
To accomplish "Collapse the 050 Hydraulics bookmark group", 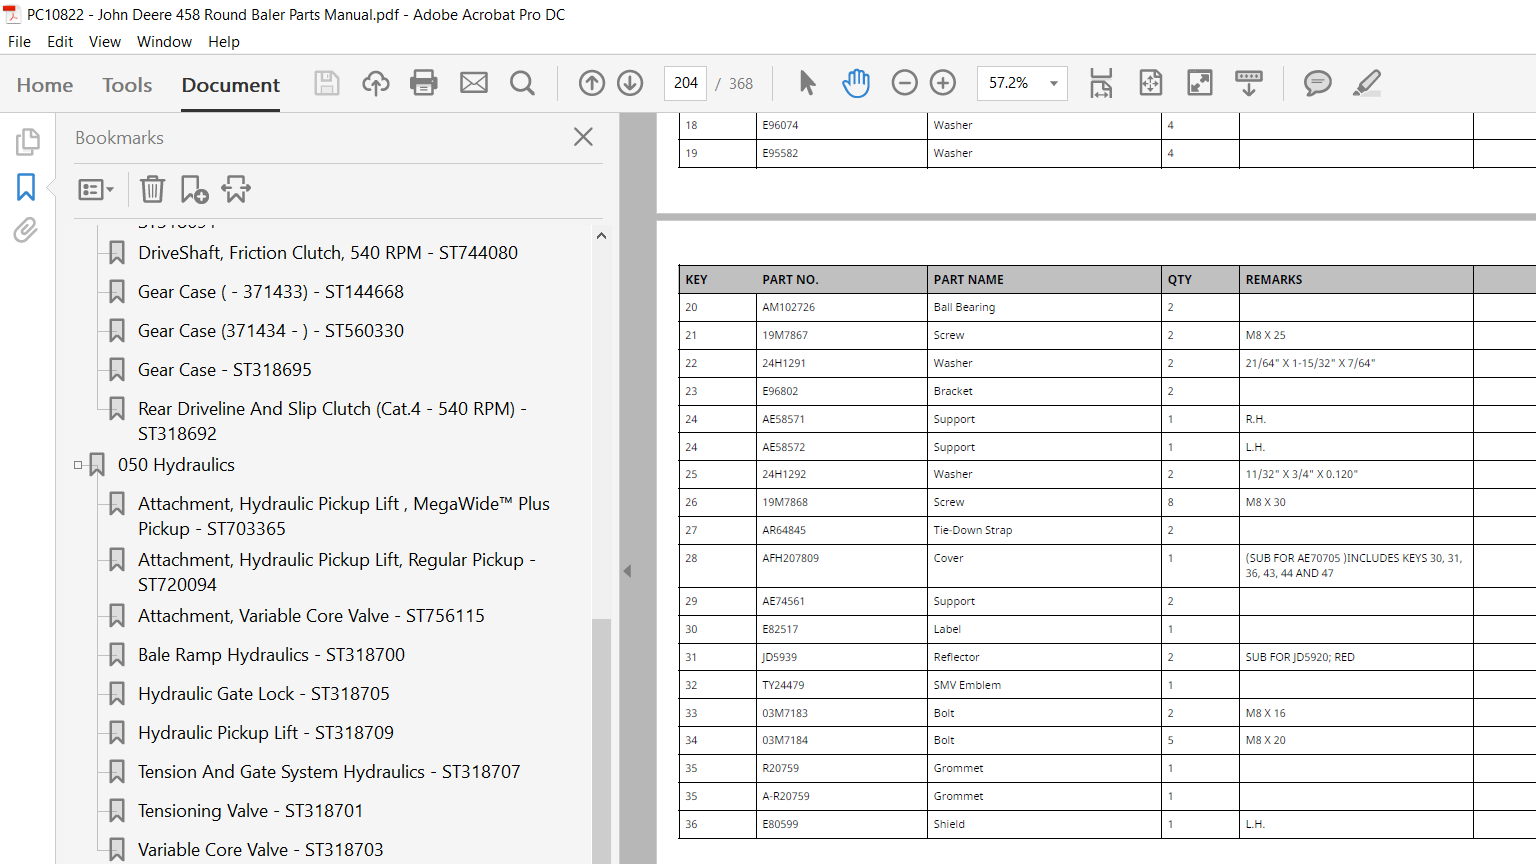I will (x=78, y=465).
